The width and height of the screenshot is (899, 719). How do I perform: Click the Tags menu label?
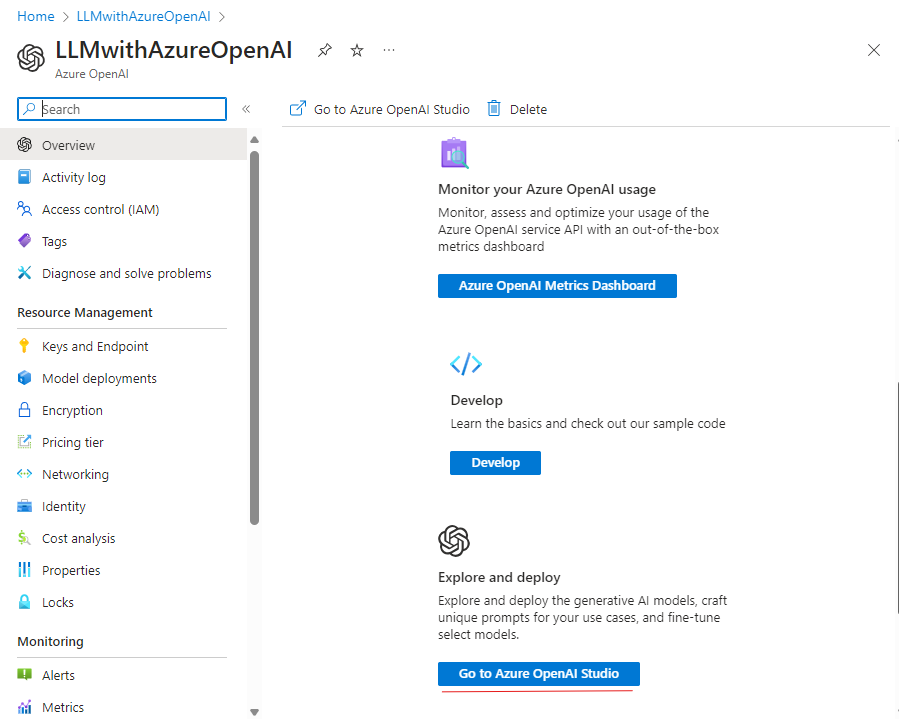coord(54,241)
